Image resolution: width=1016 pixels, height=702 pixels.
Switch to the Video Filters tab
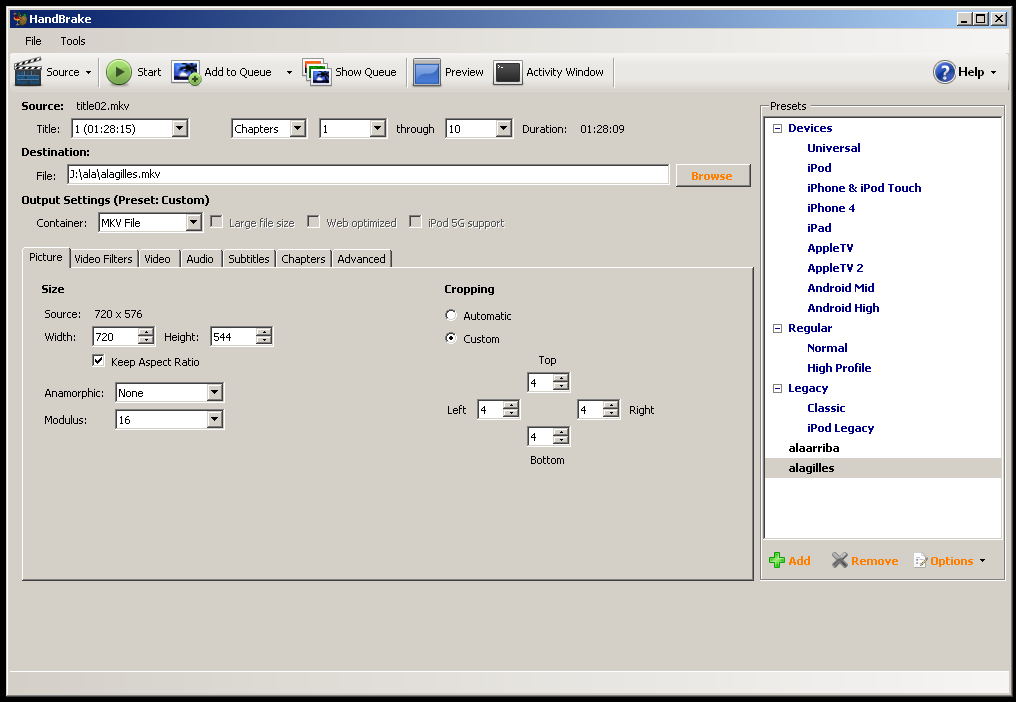[103, 259]
